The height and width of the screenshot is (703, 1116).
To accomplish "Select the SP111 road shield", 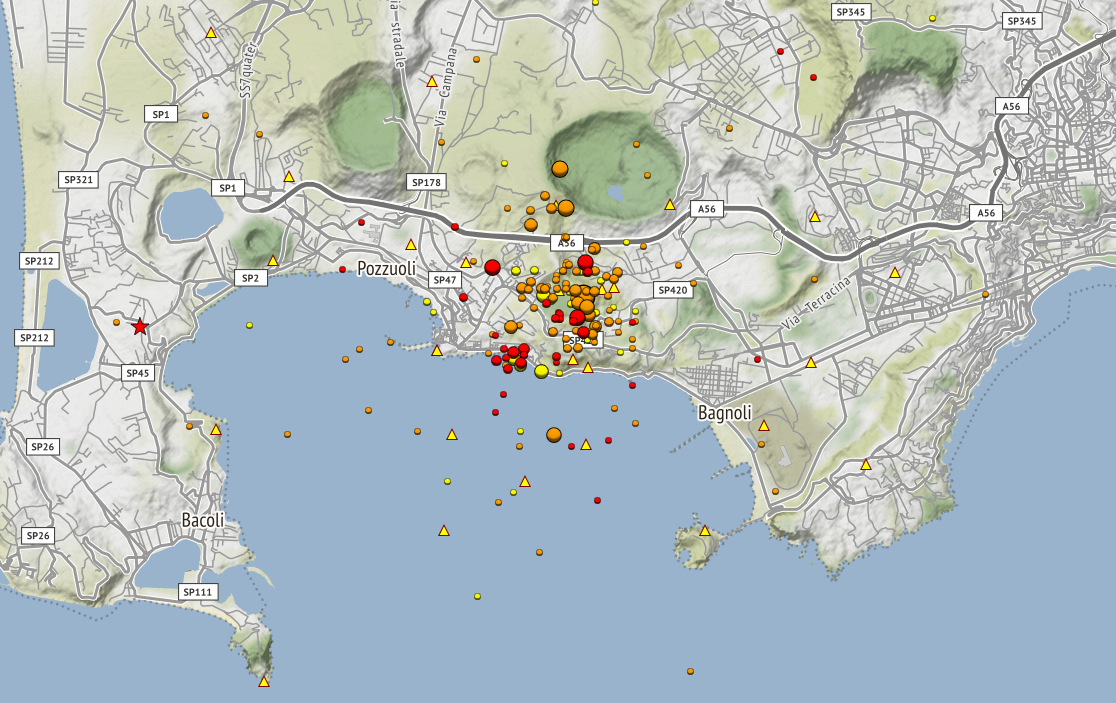I will (198, 592).
